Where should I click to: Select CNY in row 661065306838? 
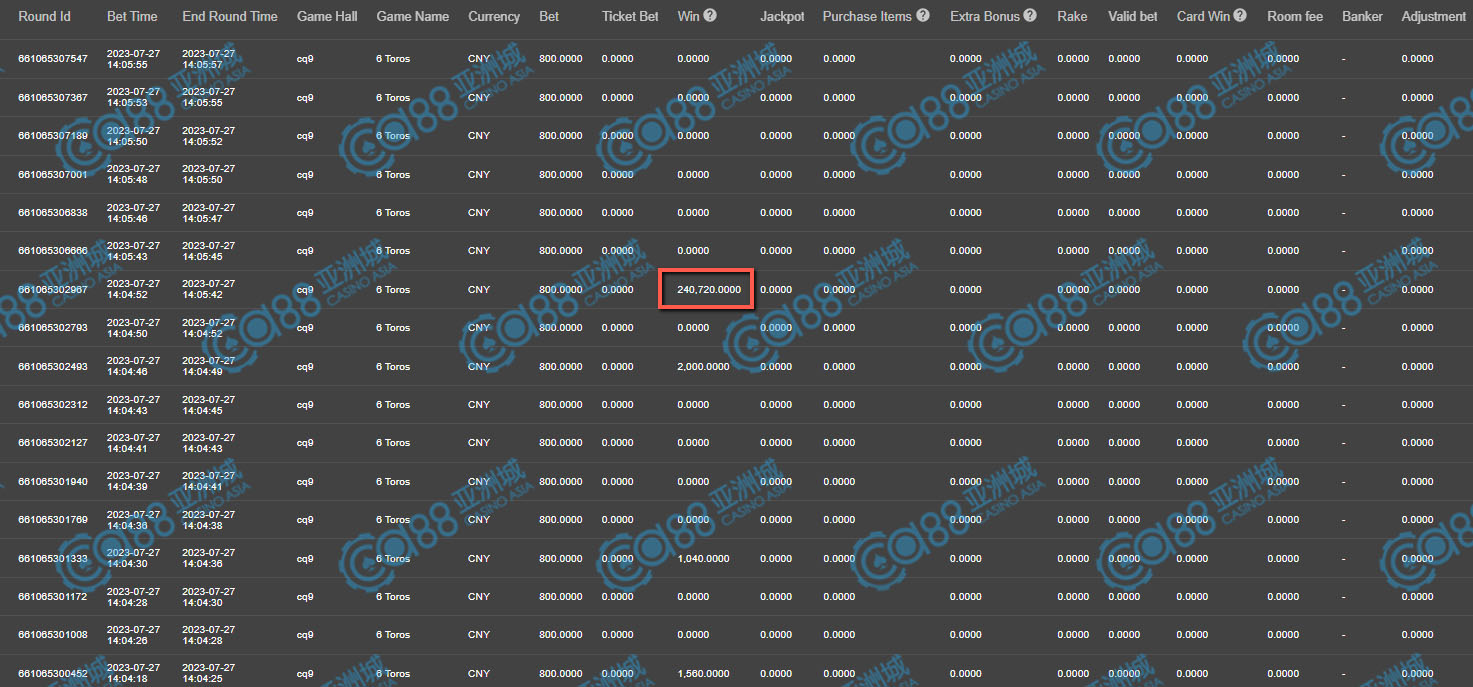coord(479,213)
